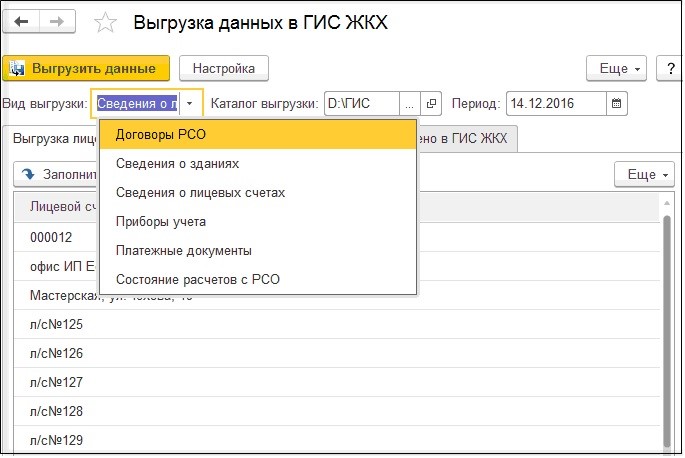Expand the top Еще menu
The image size is (685, 458).
616,69
